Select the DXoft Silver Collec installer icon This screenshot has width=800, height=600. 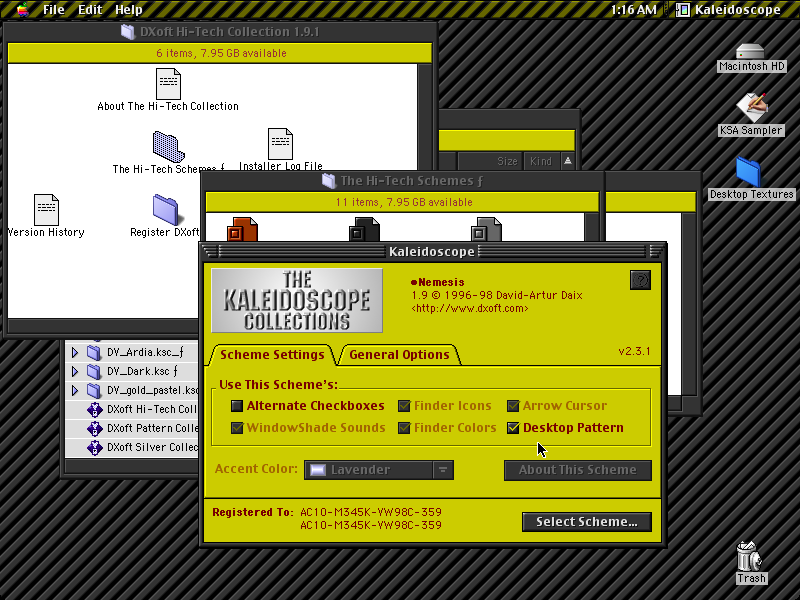pos(94,447)
